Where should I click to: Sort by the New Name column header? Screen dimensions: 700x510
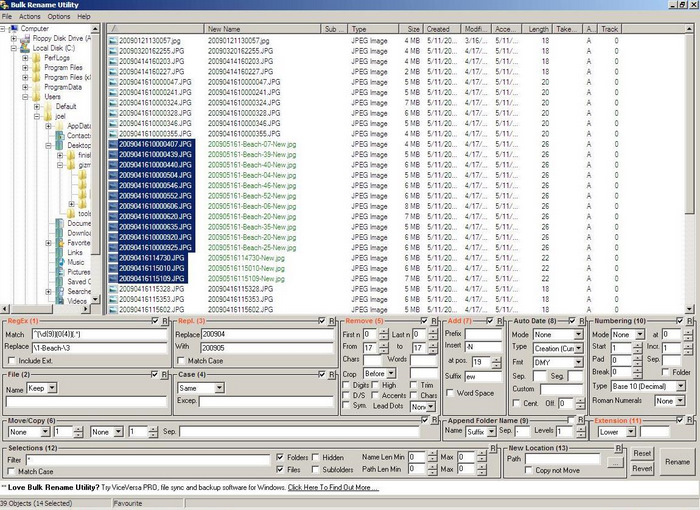point(263,29)
